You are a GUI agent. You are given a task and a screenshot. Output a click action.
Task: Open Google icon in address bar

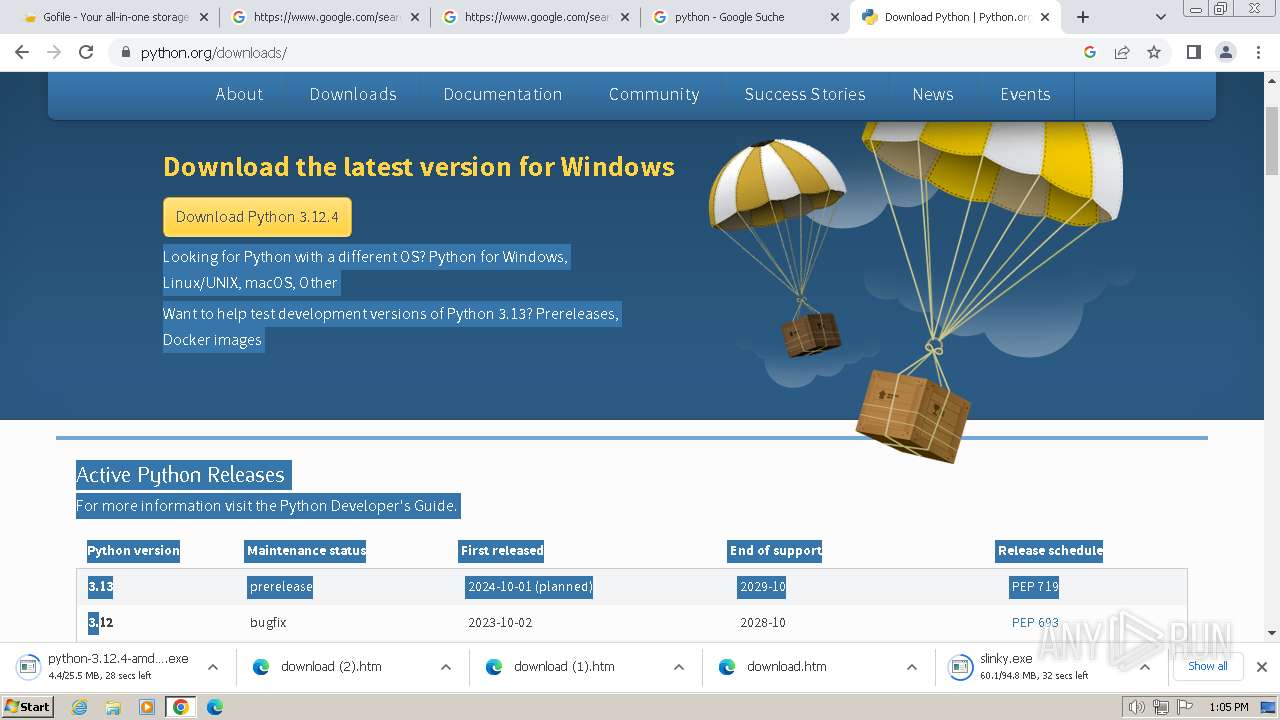pos(1090,52)
